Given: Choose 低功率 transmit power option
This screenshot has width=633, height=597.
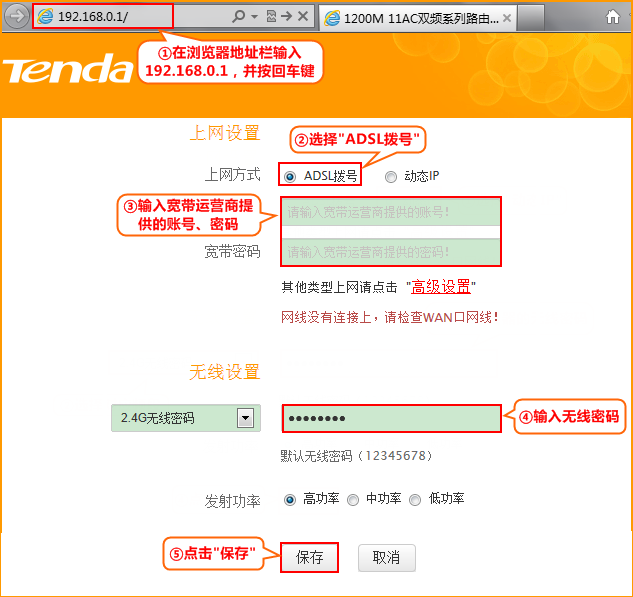Looking at the screenshot, I should [x=415, y=499].
